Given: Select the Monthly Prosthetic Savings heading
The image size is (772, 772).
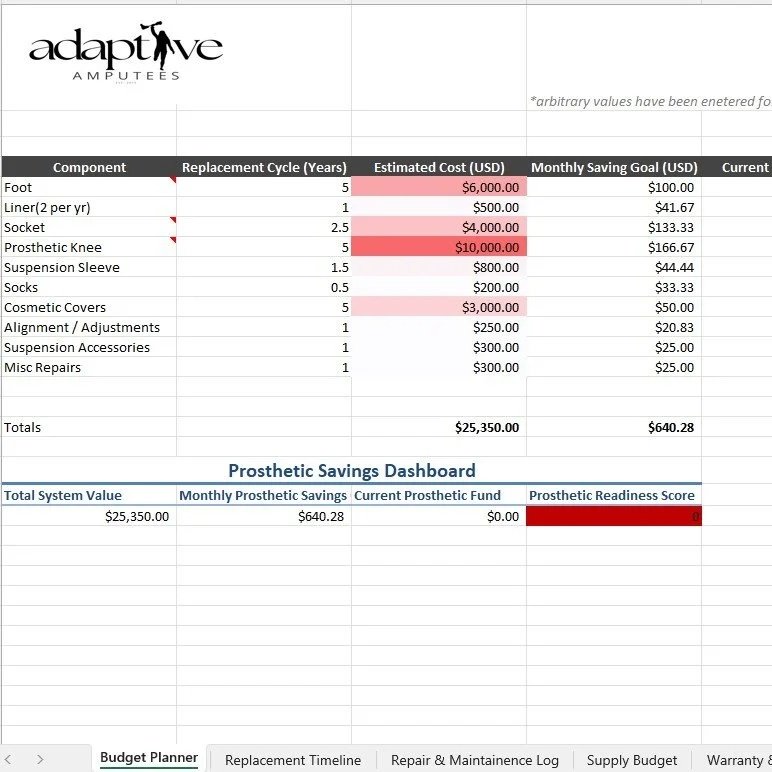Looking at the screenshot, I should pyautogui.click(x=264, y=495).
